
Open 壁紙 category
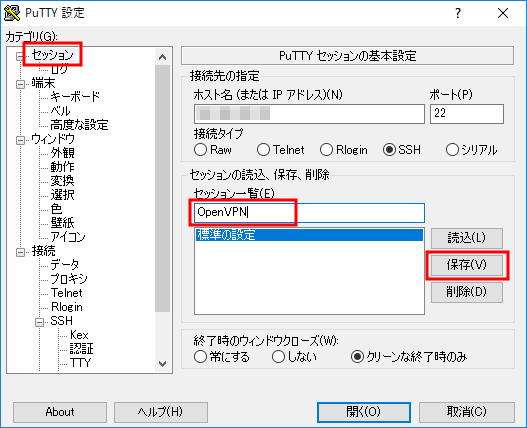[63, 223]
